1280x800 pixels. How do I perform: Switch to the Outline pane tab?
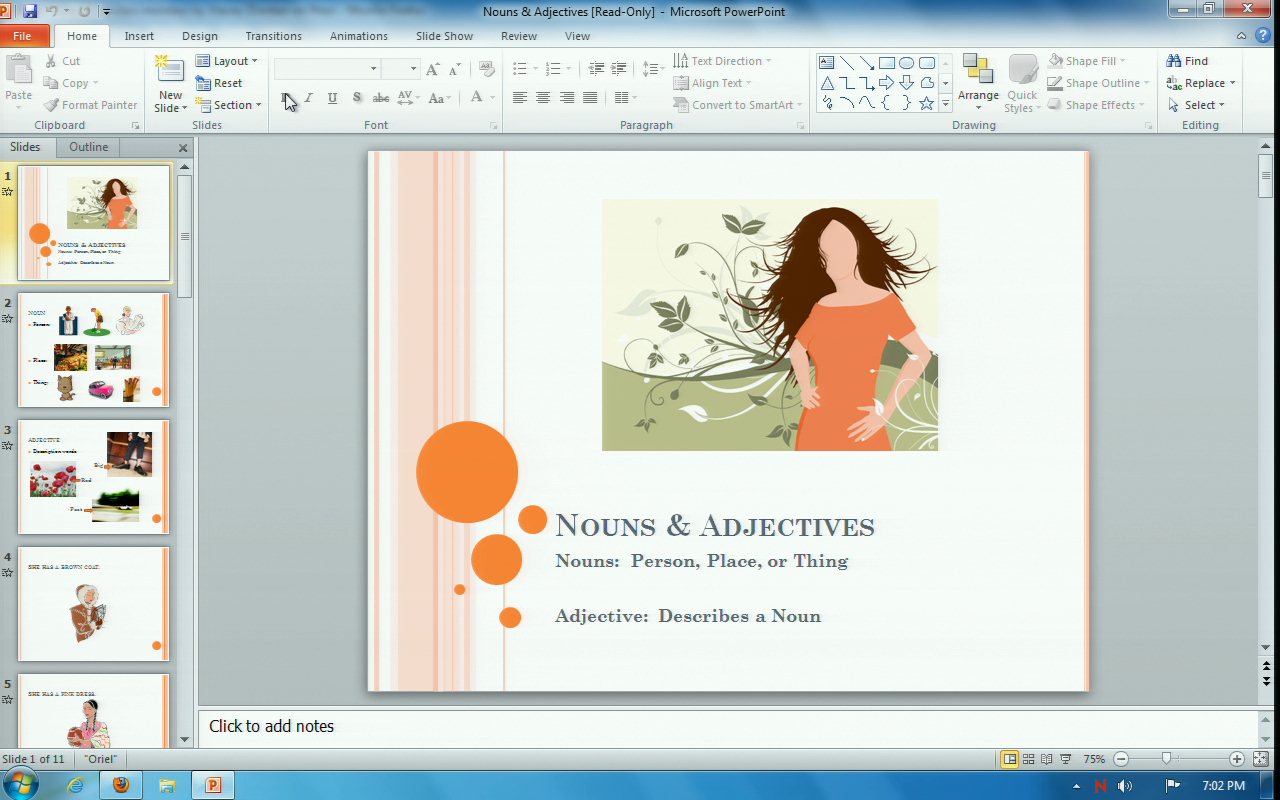click(x=88, y=147)
